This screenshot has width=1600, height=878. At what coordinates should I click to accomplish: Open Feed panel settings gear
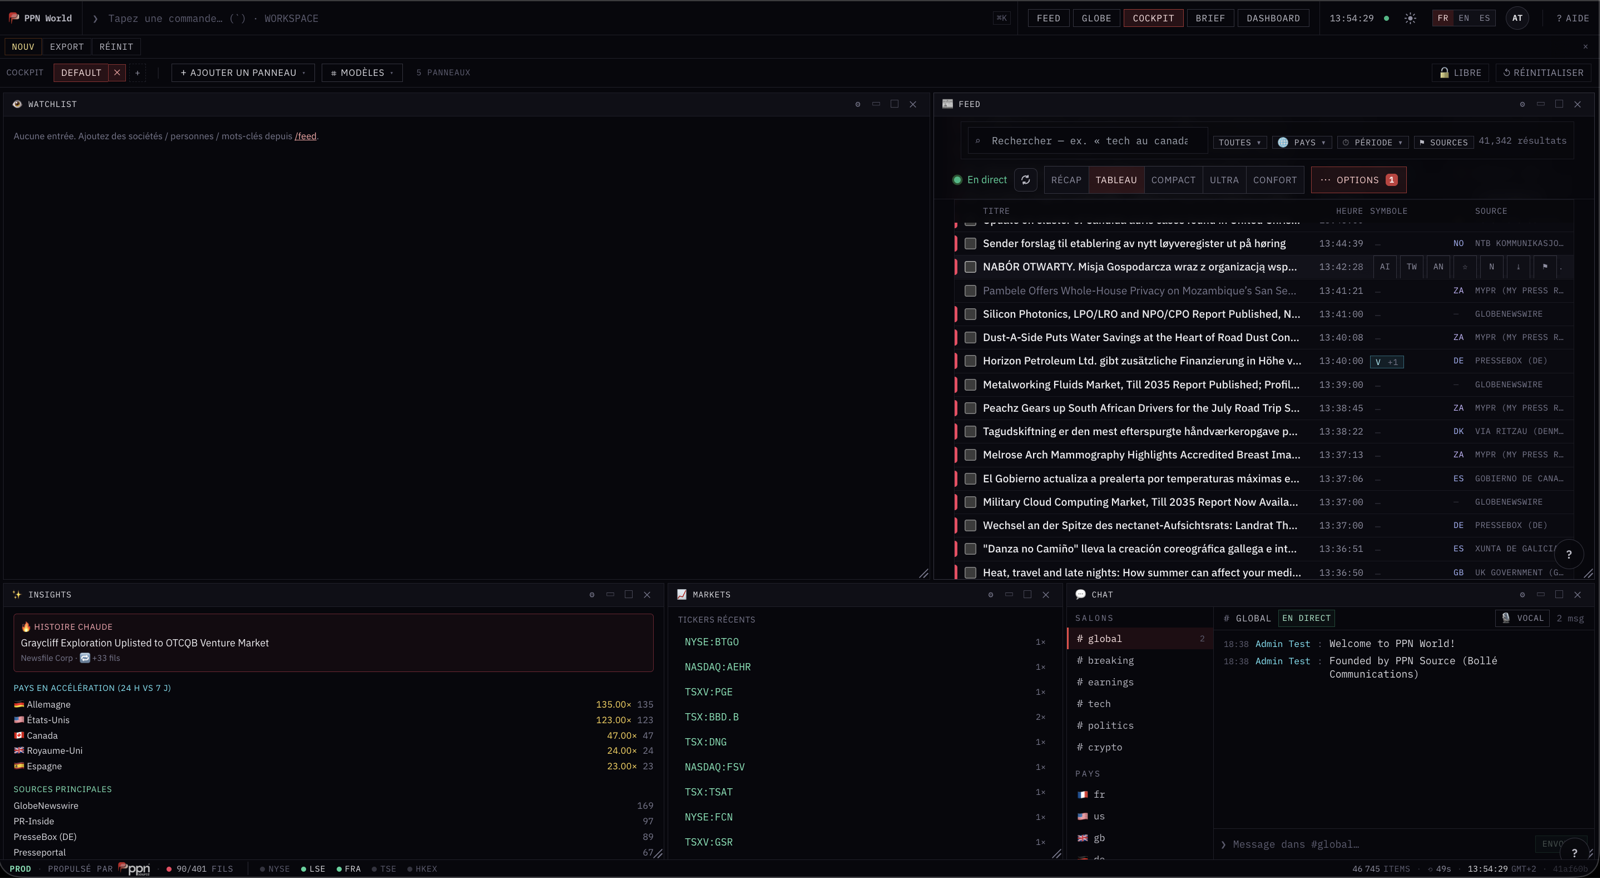tap(1522, 104)
